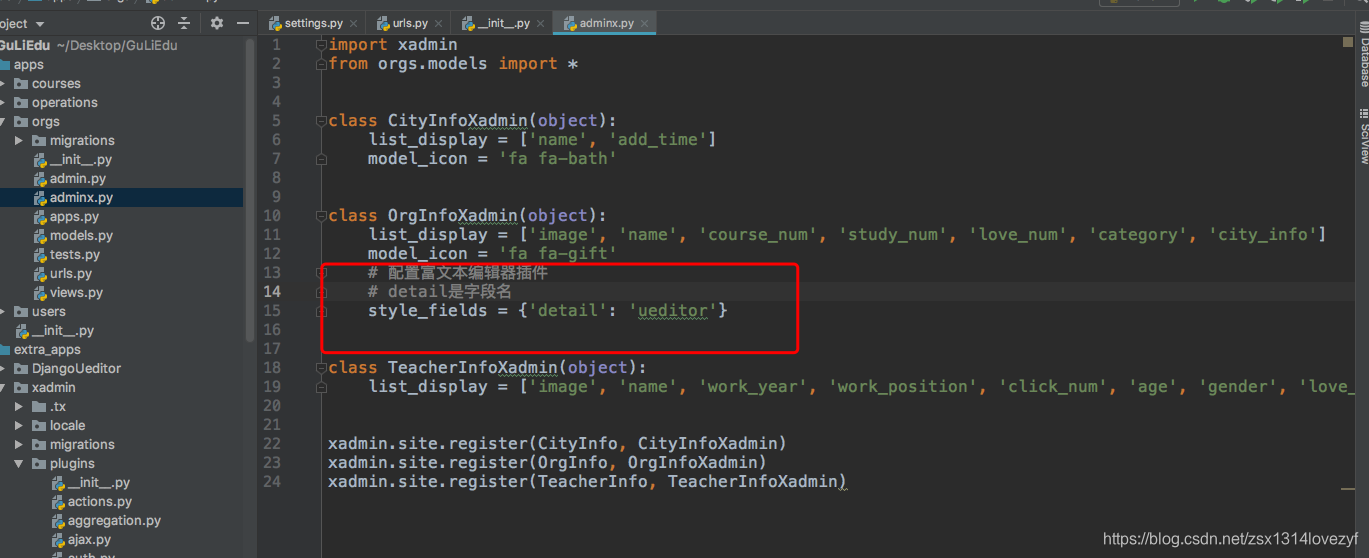
Task: Close the __init__.py editor tab
Action: [x=539, y=23]
